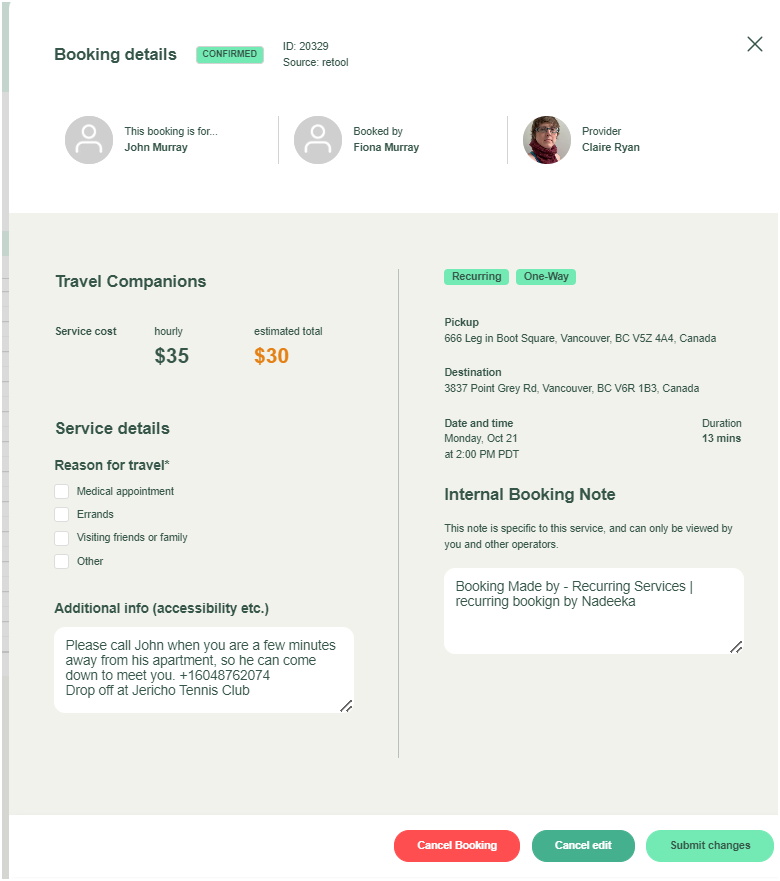Click the CONFIRMED status badge
The height and width of the screenshot is (881, 780).
230,54
